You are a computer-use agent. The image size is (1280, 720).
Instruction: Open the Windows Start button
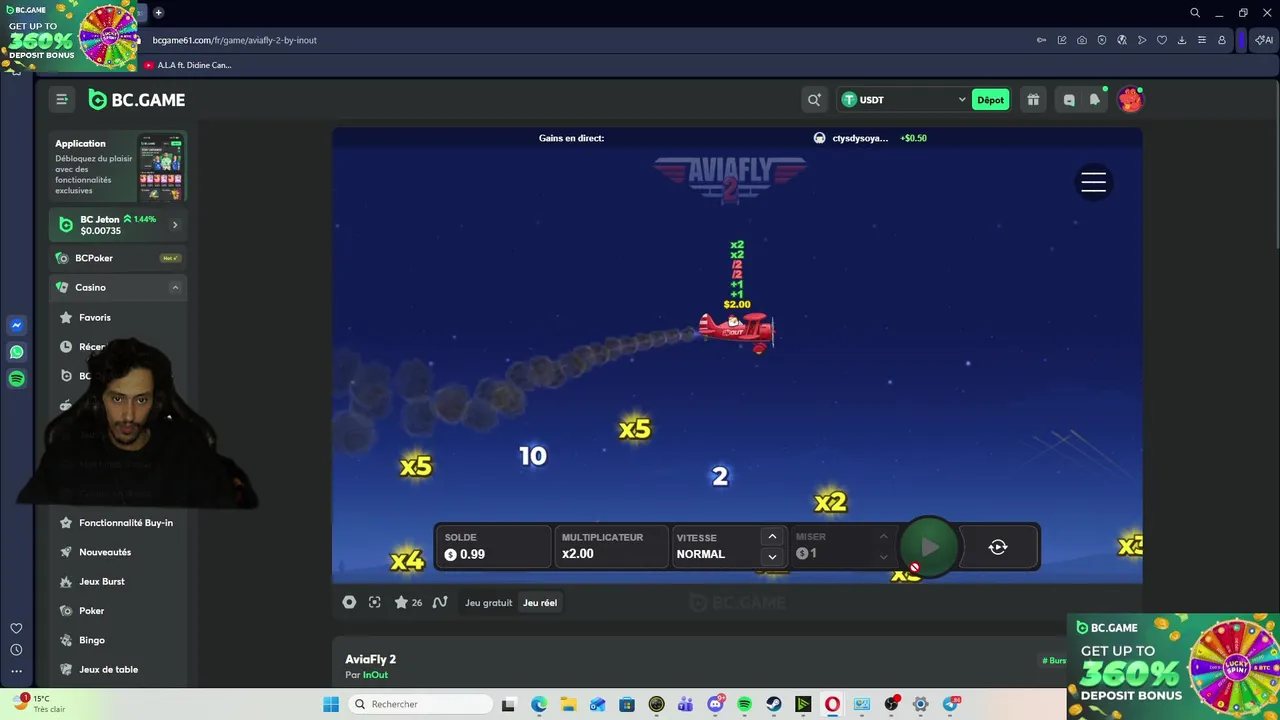pos(331,704)
